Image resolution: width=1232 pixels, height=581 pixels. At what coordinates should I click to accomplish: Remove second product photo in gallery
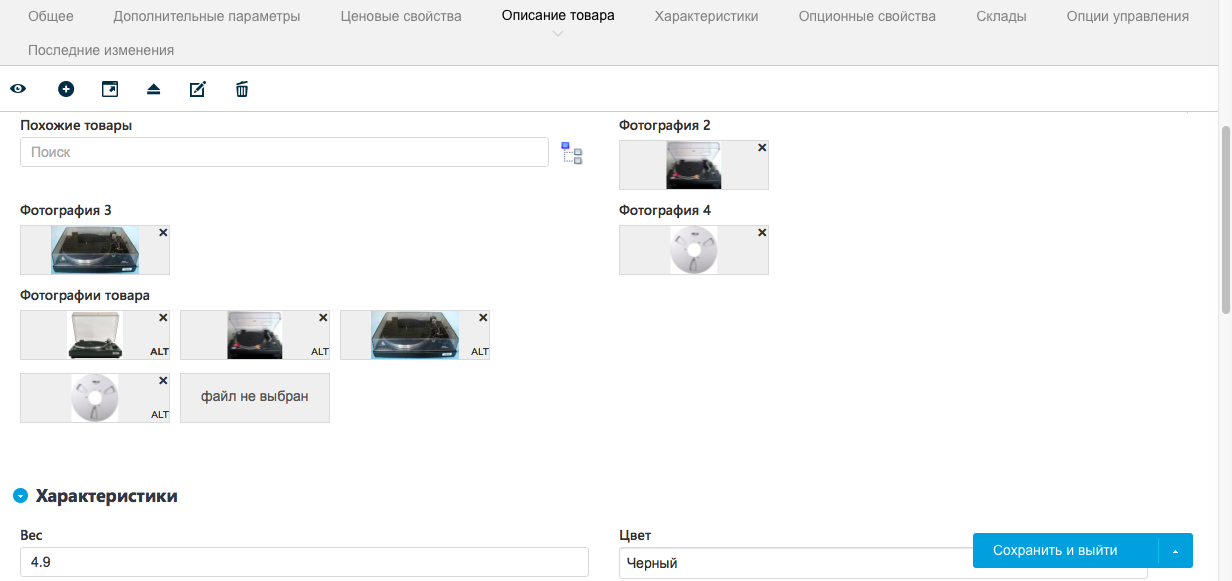(x=323, y=317)
